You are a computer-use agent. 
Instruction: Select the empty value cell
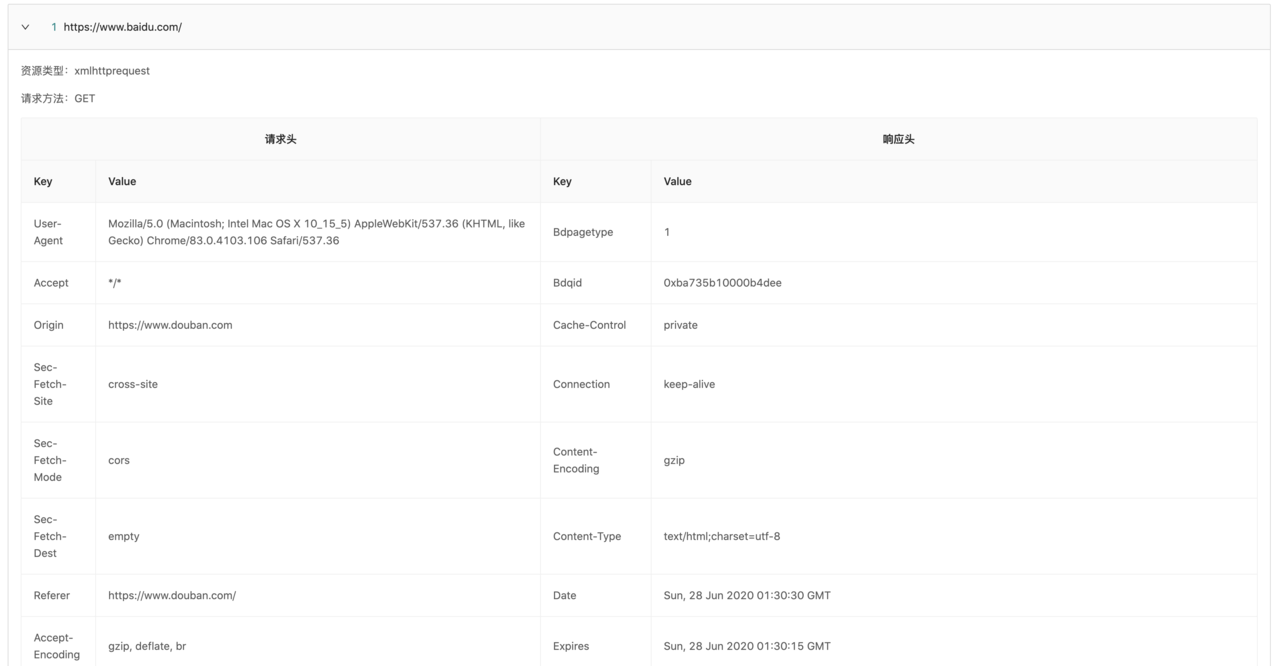tap(318, 536)
